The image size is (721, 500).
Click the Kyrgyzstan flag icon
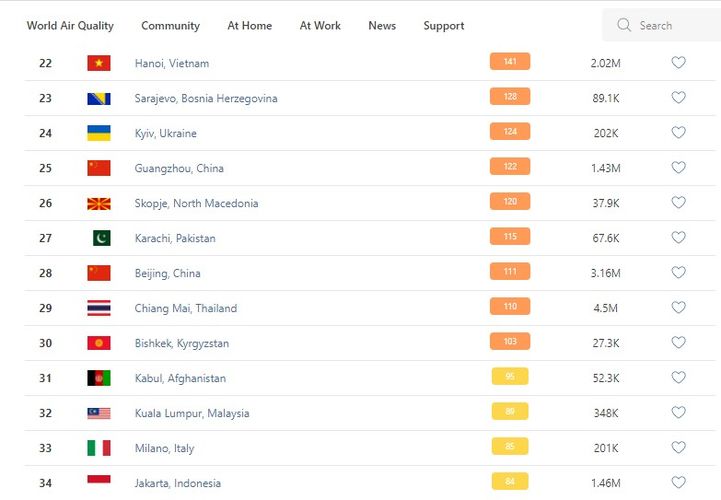(99, 343)
